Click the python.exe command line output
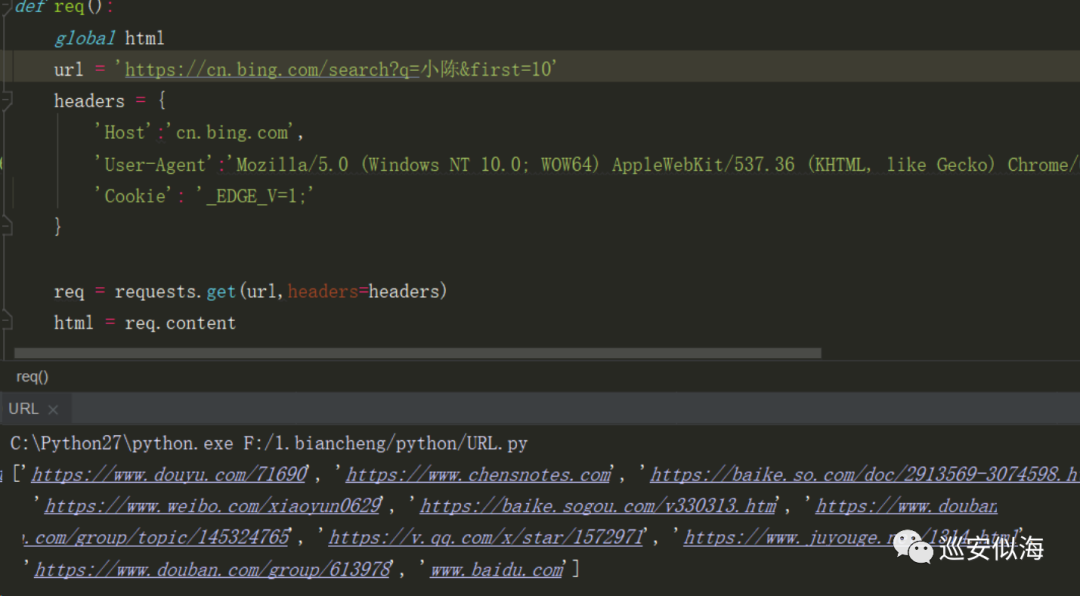Viewport: 1080px width, 596px height. (x=269, y=443)
